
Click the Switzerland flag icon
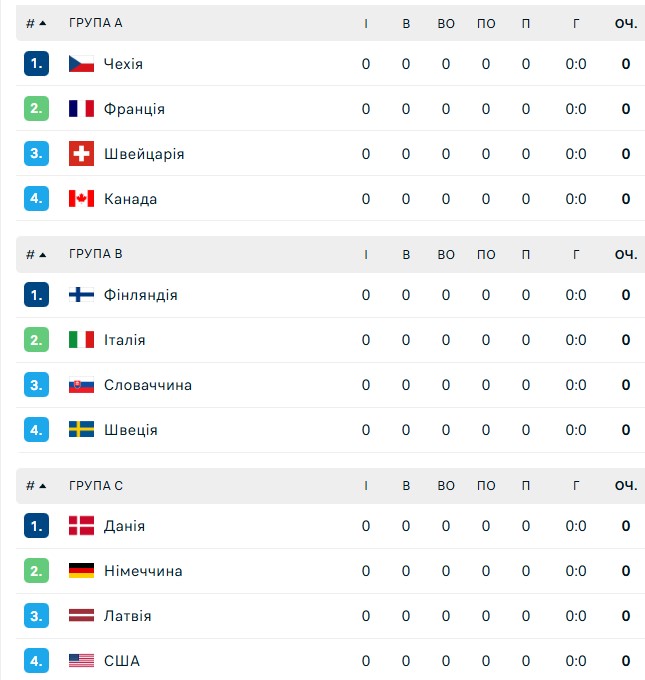click(81, 154)
